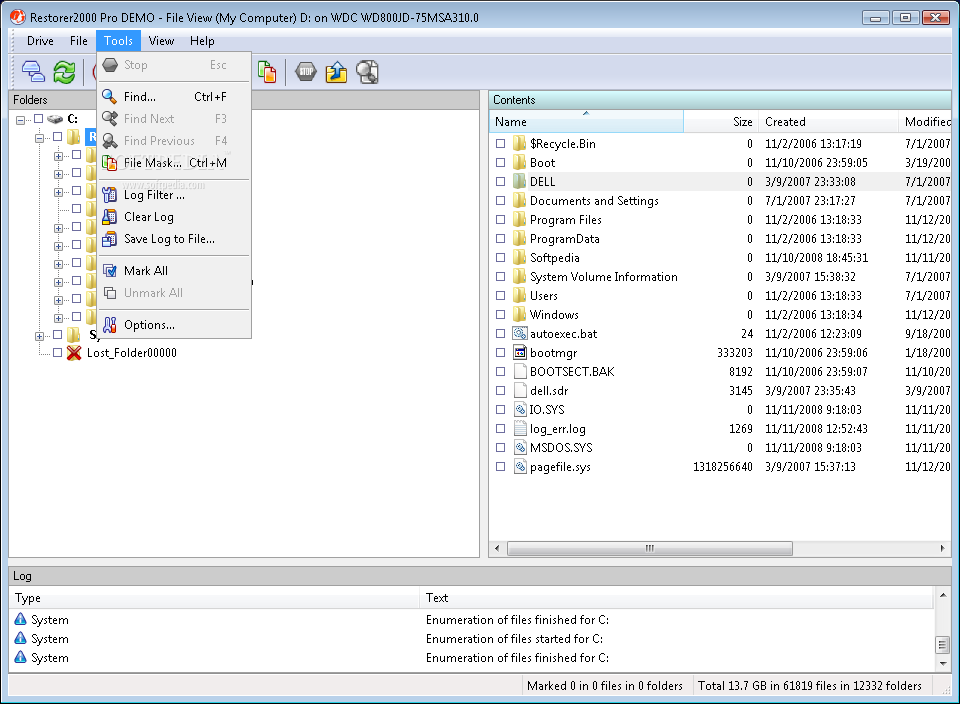Image resolution: width=960 pixels, height=704 pixels.
Task: Choose File Mask... from the Tools menu
Action: tap(174, 163)
